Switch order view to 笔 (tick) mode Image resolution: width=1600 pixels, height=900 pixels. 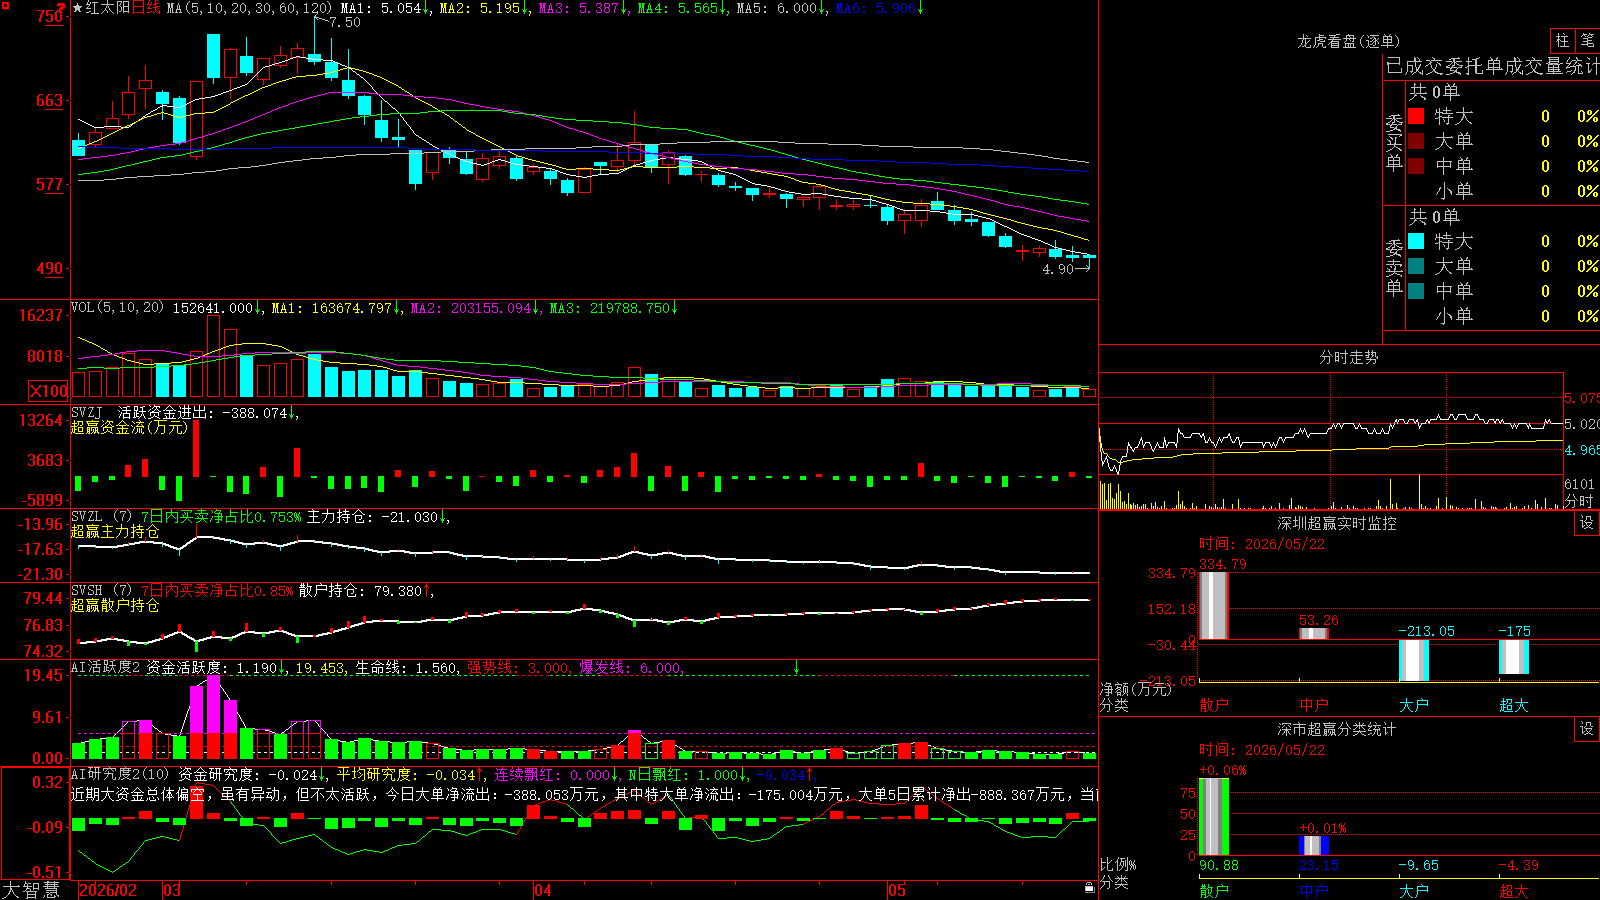click(x=1587, y=40)
